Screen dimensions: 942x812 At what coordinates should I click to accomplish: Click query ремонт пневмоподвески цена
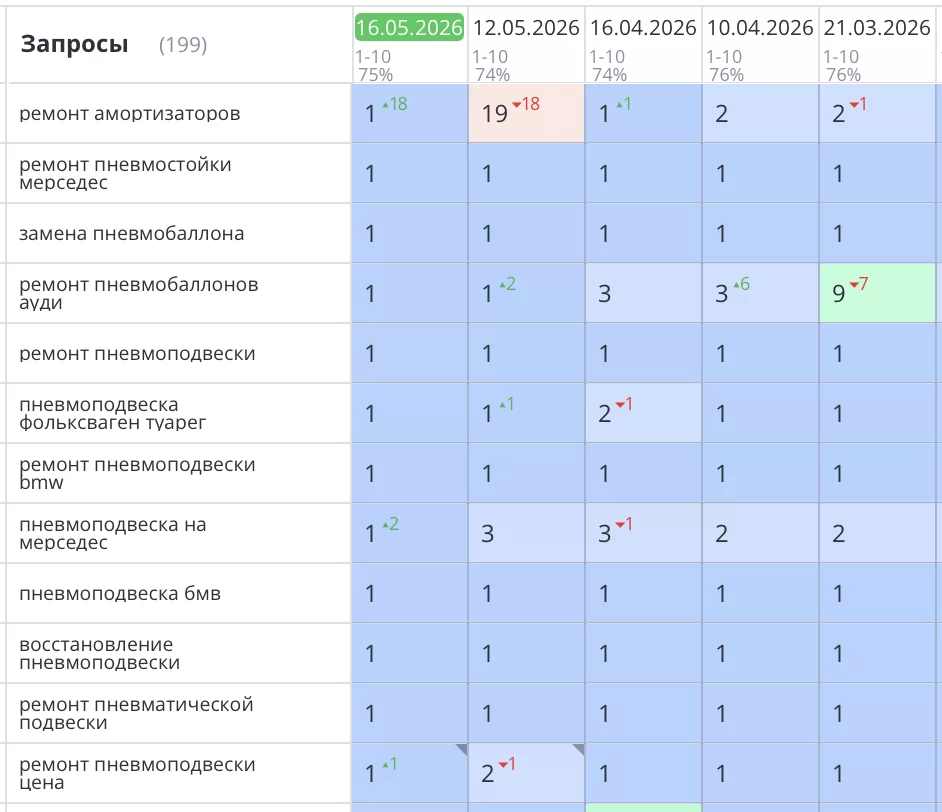137,774
